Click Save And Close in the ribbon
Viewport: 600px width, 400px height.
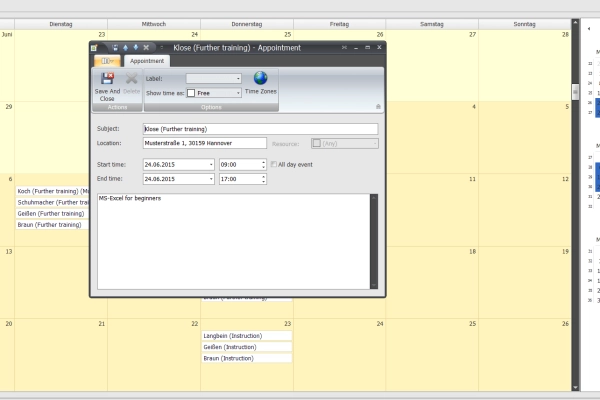tap(107, 87)
